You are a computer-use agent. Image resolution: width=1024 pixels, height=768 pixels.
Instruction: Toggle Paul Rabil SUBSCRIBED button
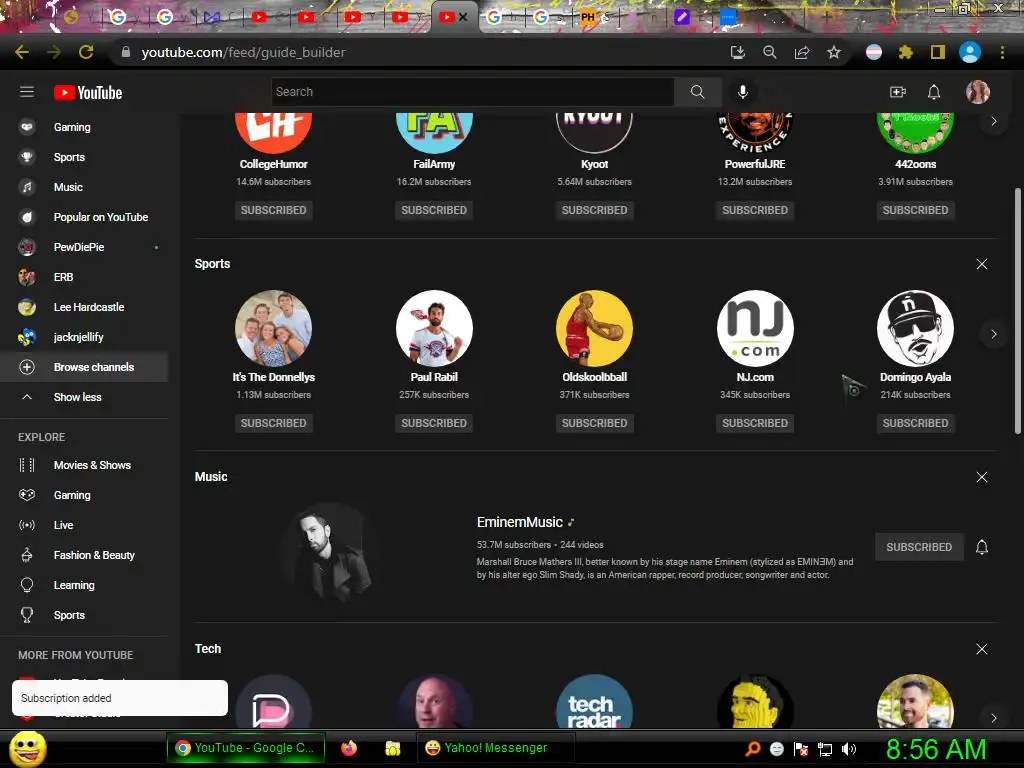pyautogui.click(x=434, y=423)
